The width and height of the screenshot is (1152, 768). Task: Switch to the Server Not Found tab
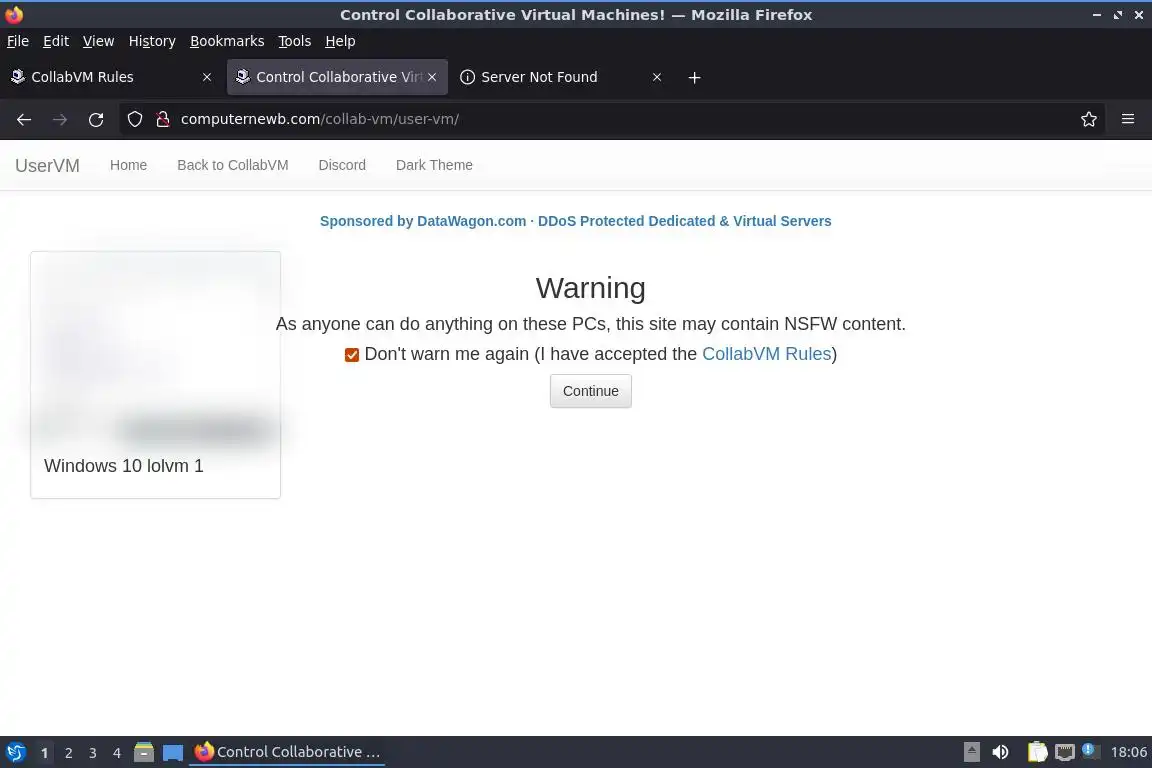pos(561,77)
